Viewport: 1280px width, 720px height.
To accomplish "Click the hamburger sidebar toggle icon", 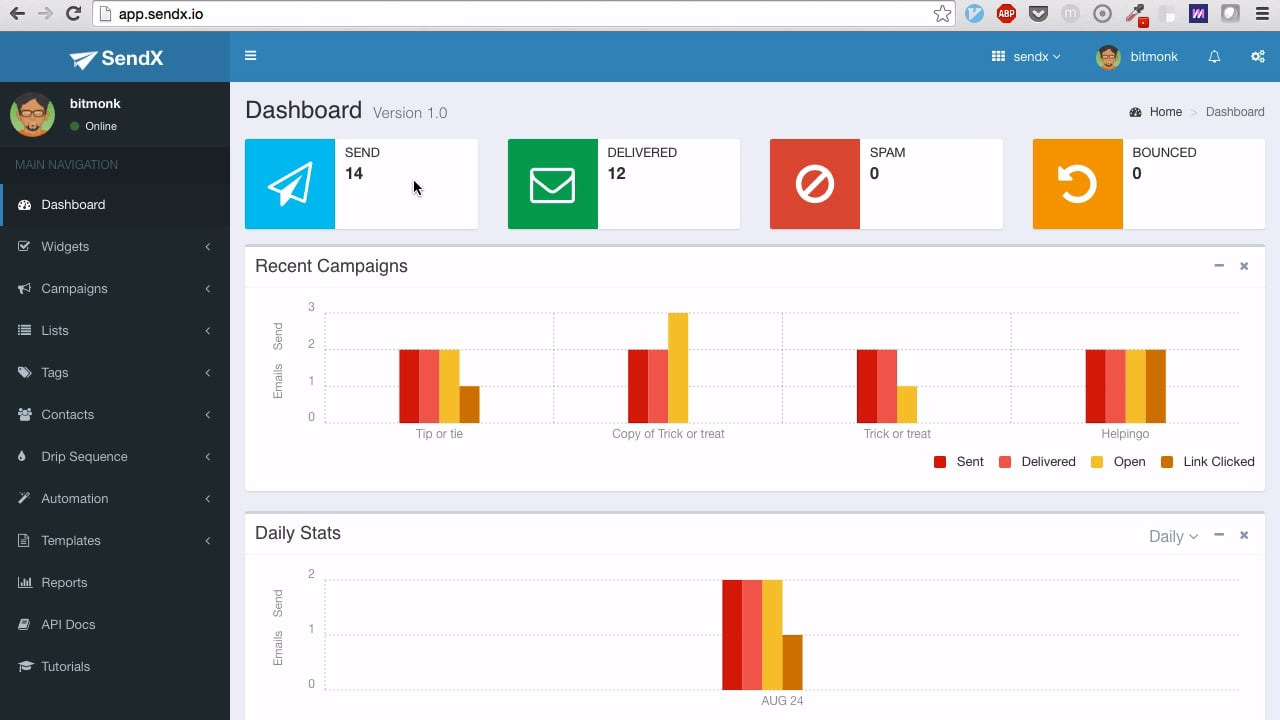I will click(x=250, y=56).
